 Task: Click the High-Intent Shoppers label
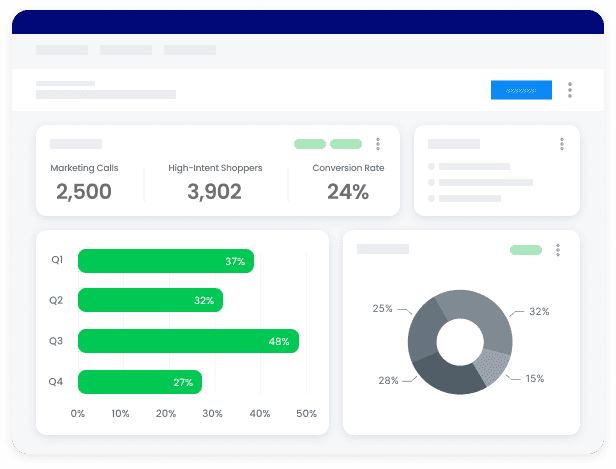click(215, 168)
